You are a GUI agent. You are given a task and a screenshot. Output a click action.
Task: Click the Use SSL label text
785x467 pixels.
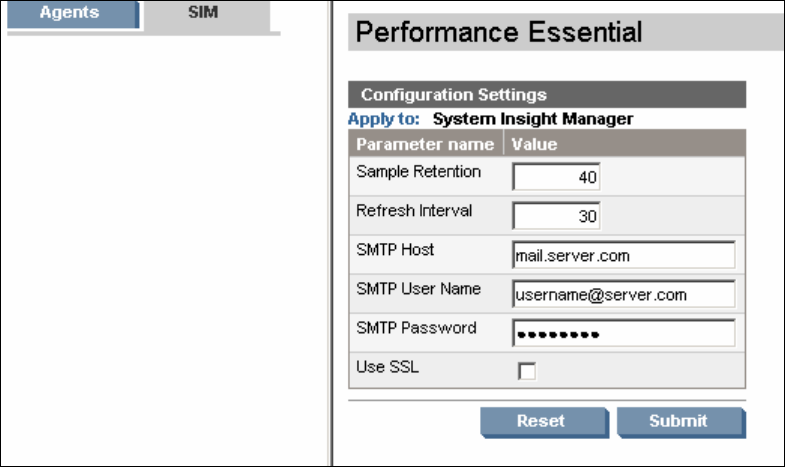pos(385,367)
